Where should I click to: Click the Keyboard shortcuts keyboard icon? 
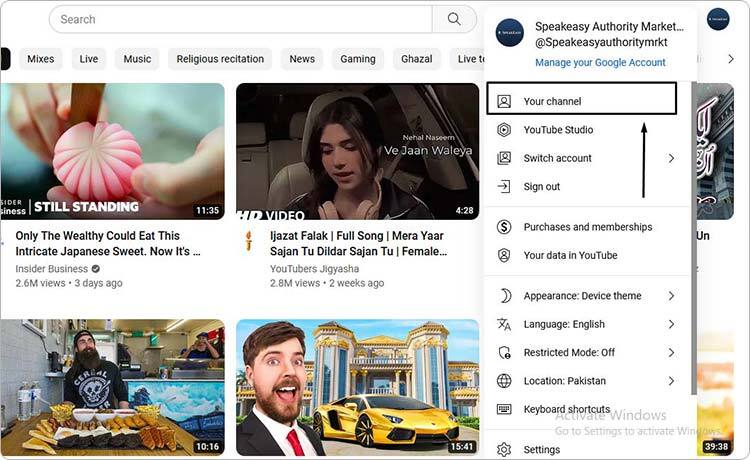pyautogui.click(x=504, y=409)
